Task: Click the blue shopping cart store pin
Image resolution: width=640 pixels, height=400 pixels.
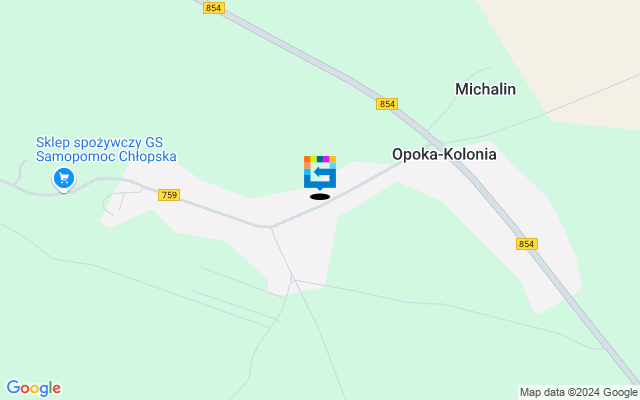Action: [64, 179]
